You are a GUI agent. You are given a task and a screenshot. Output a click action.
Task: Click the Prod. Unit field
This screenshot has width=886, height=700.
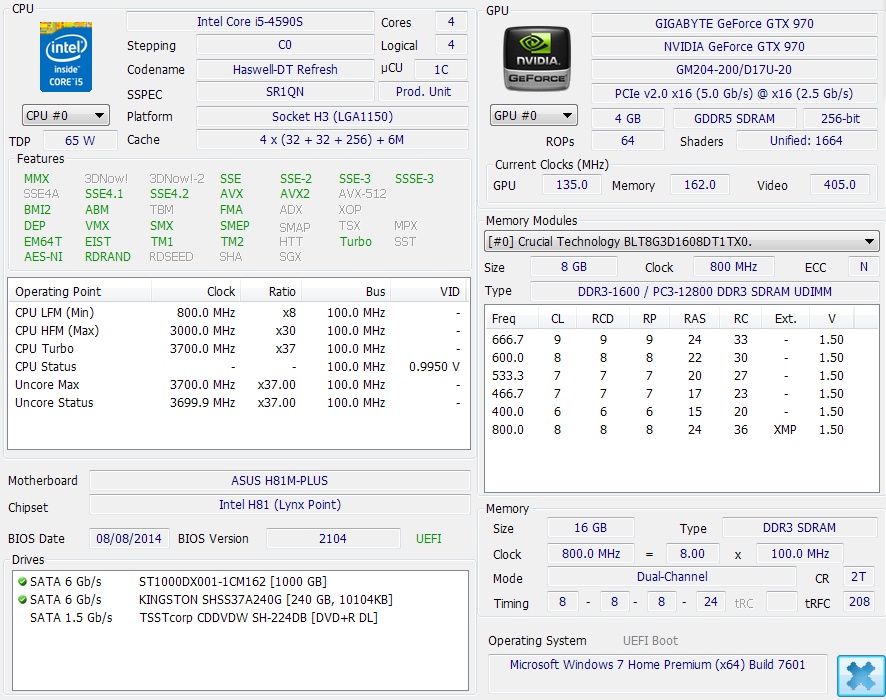(x=423, y=92)
